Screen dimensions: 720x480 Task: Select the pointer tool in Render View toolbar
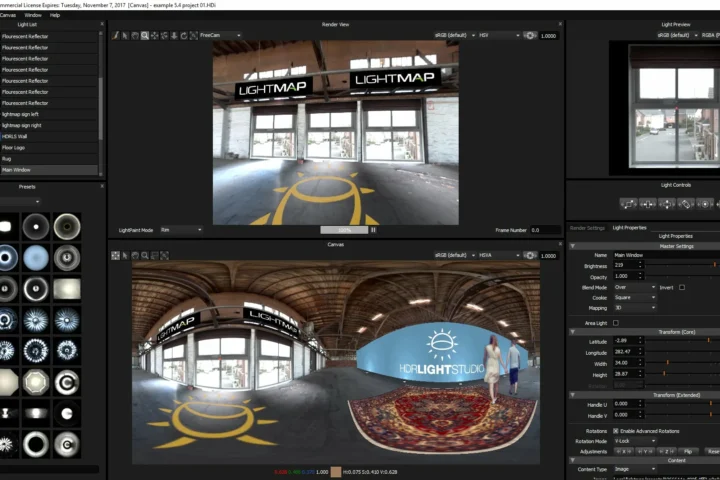click(125, 35)
